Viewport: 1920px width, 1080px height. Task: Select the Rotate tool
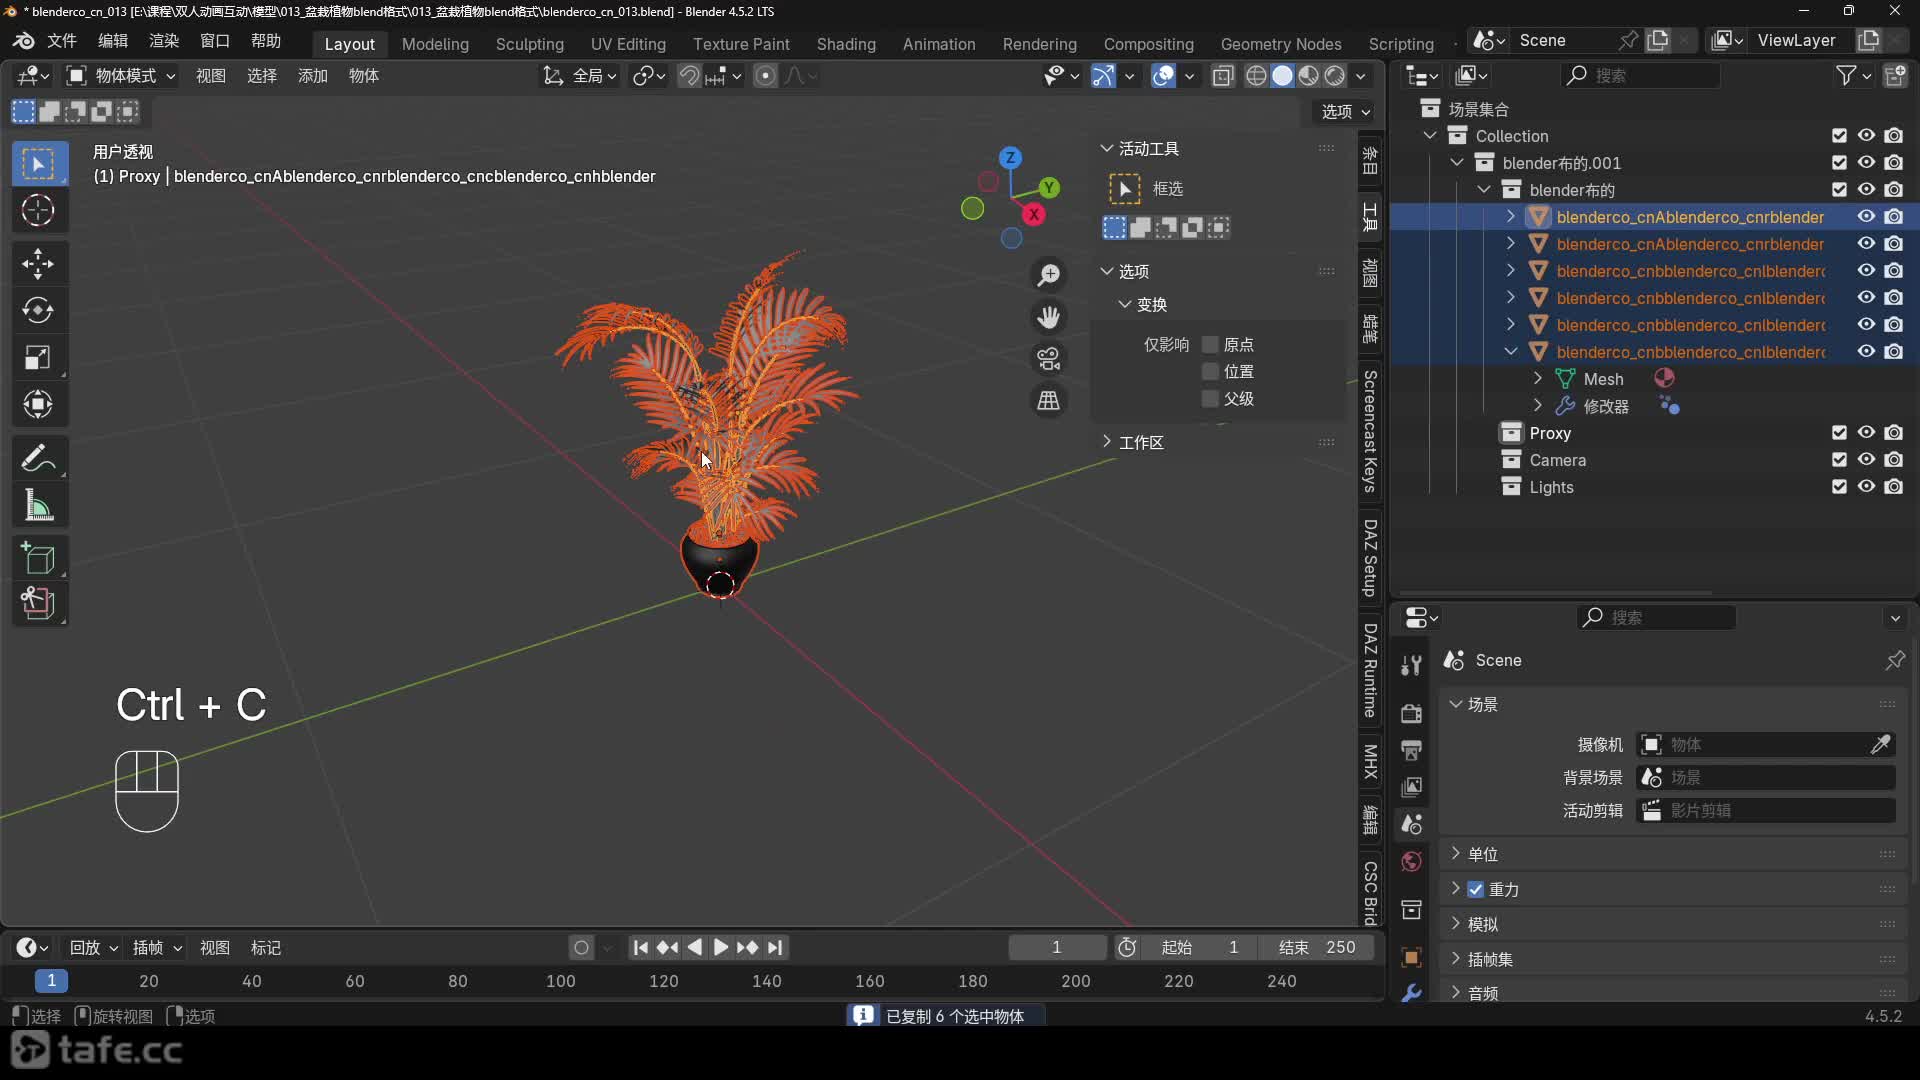pyautogui.click(x=38, y=311)
